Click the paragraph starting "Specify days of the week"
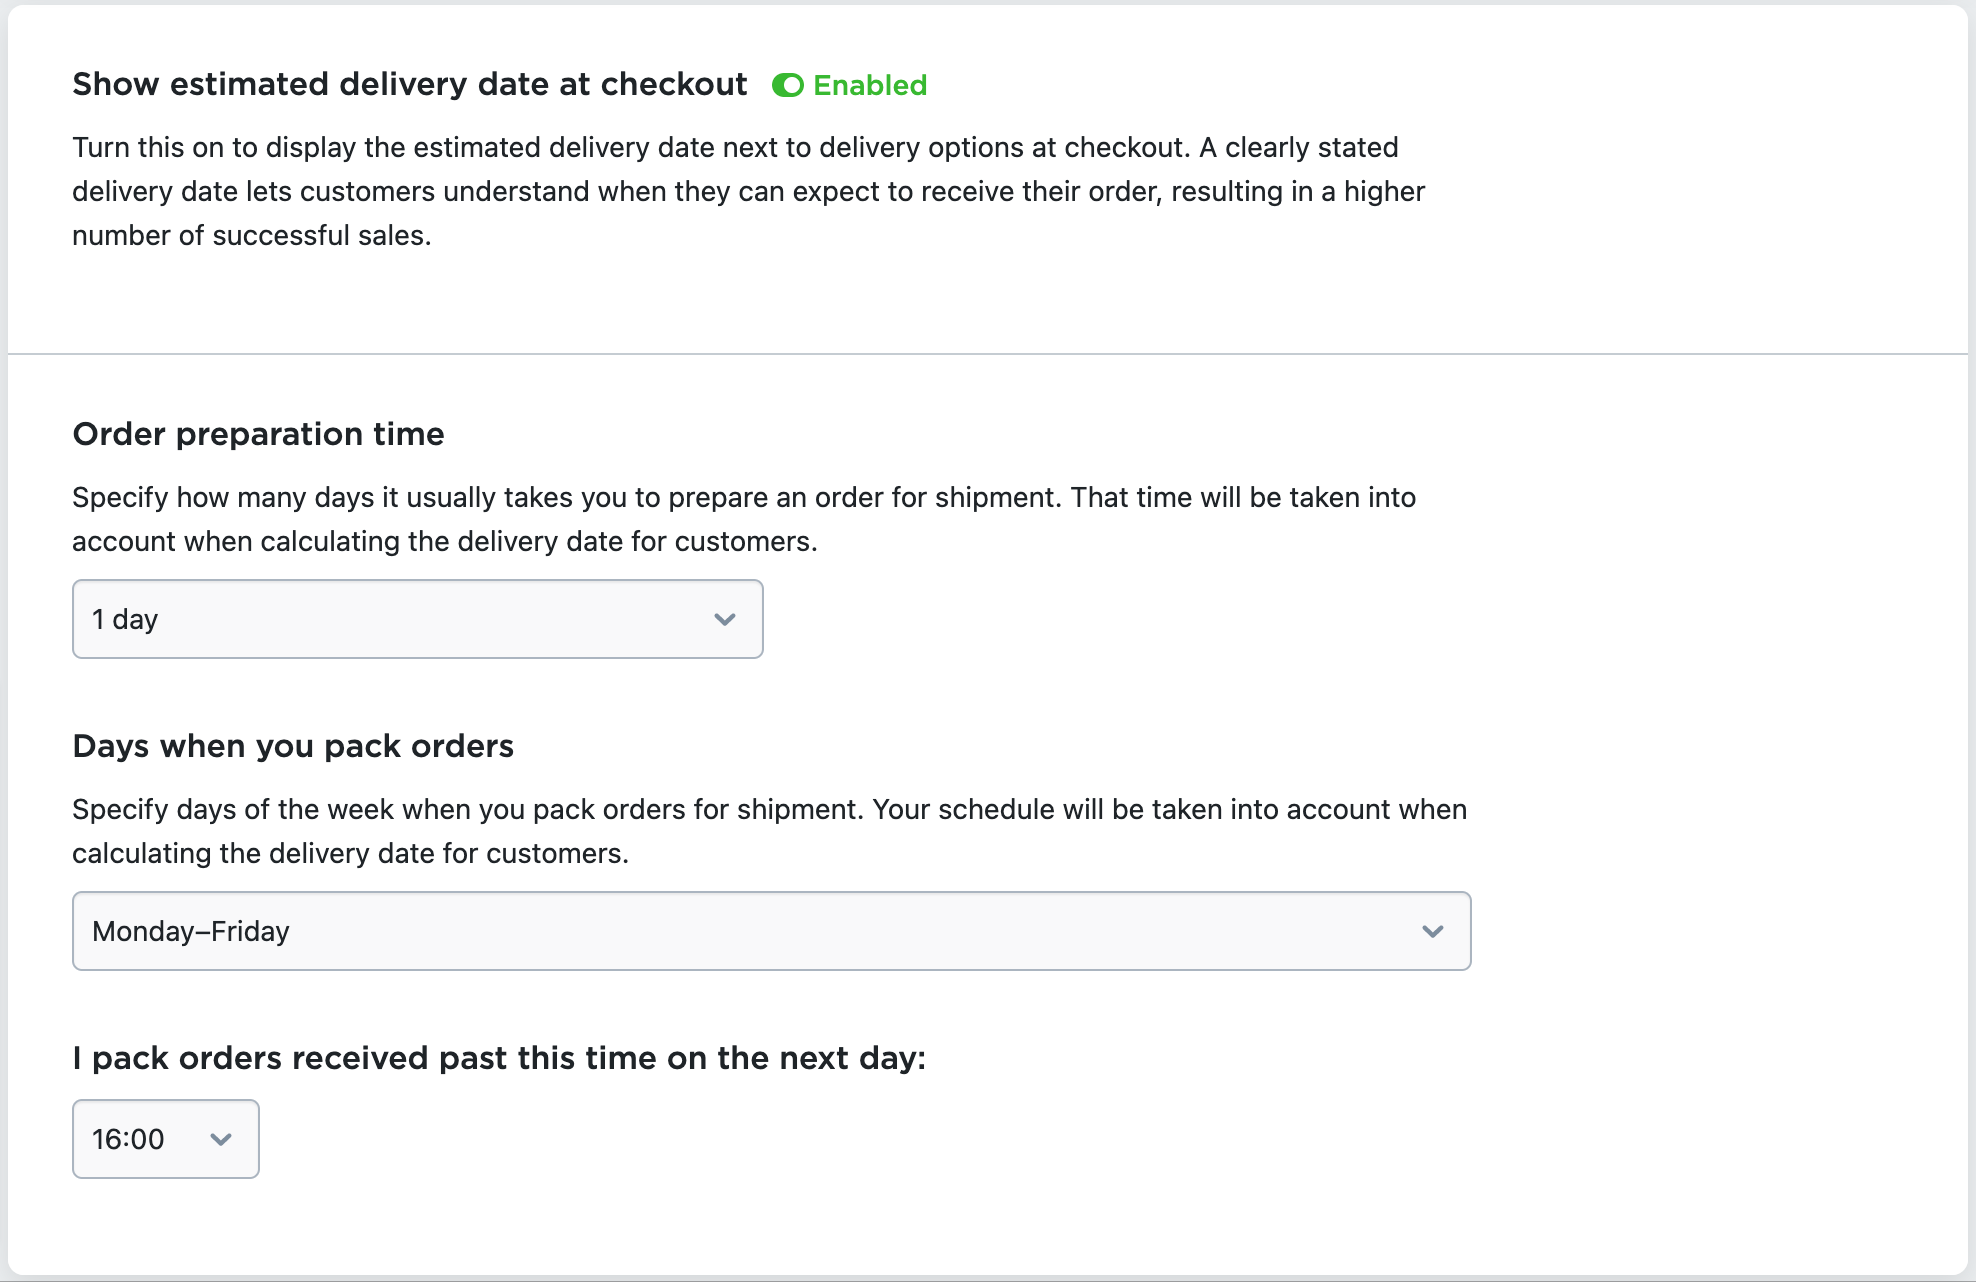Image resolution: width=1976 pixels, height=1282 pixels. [x=770, y=831]
